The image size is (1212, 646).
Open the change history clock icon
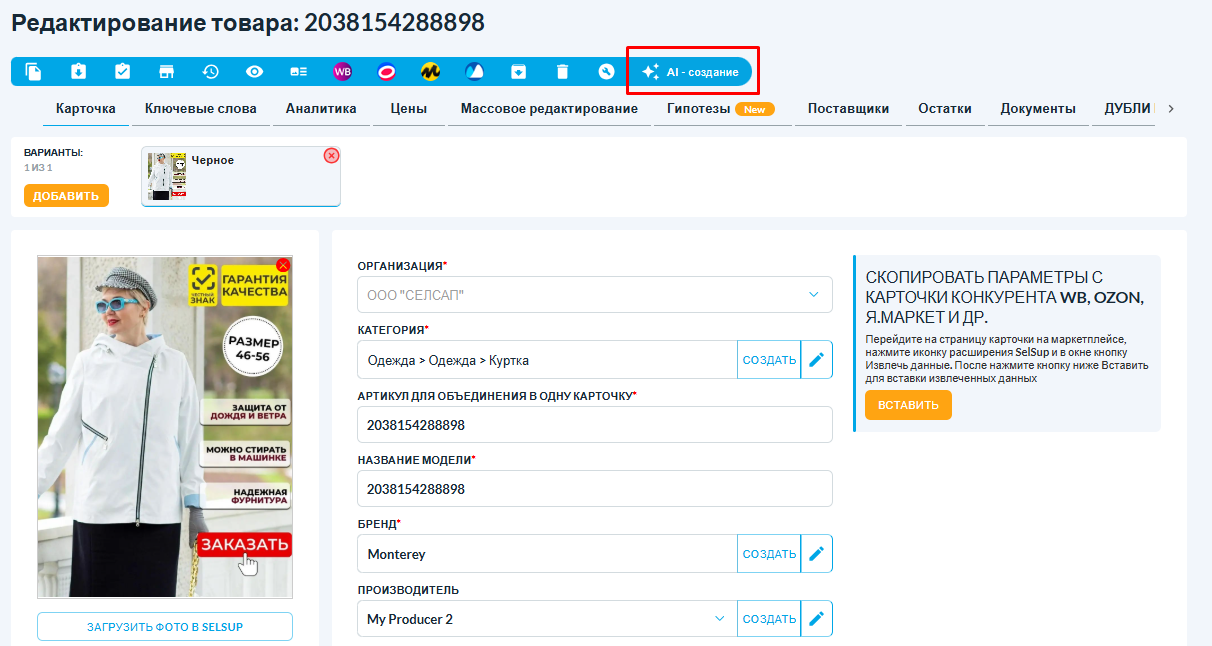[210, 72]
